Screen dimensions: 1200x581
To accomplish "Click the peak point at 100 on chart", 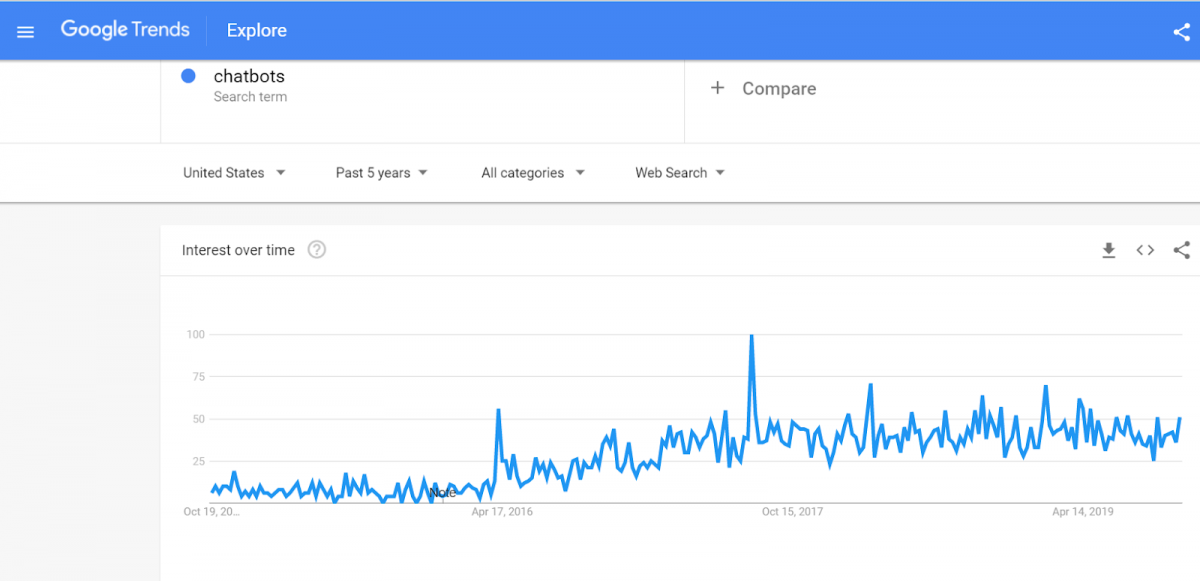I will [x=751, y=336].
